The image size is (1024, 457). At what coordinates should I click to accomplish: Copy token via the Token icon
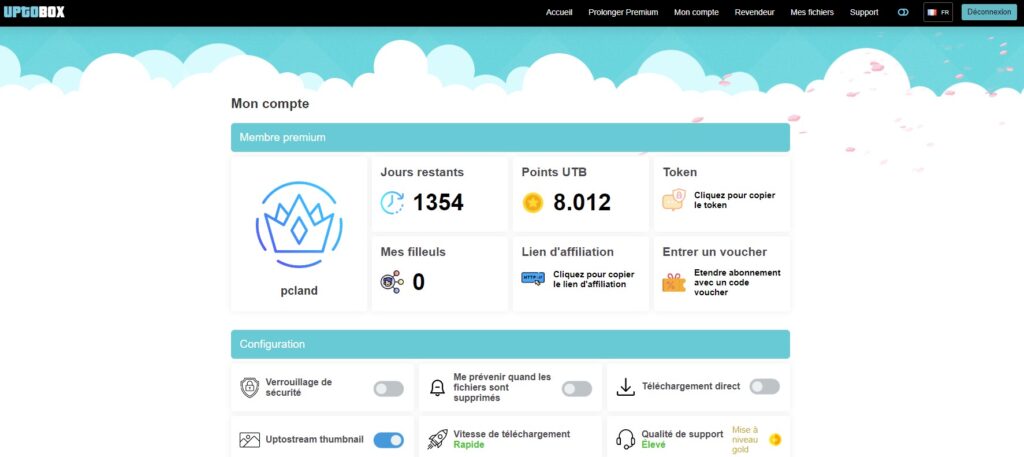(674, 200)
